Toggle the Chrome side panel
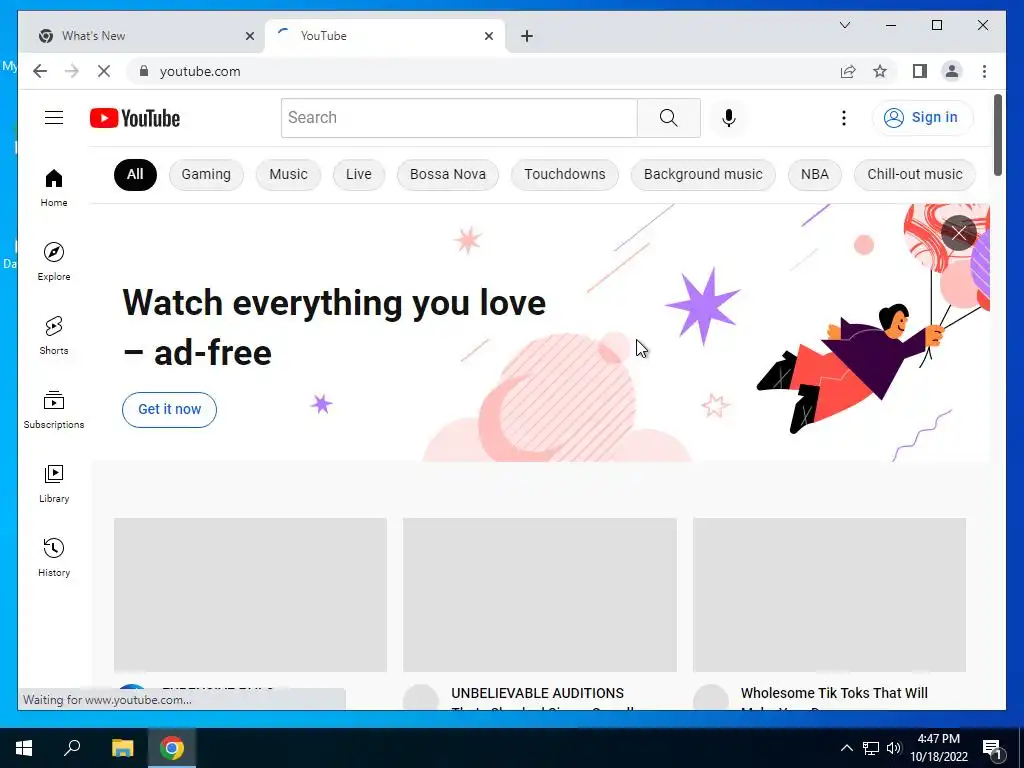Image resolution: width=1024 pixels, height=768 pixels. tap(920, 71)
